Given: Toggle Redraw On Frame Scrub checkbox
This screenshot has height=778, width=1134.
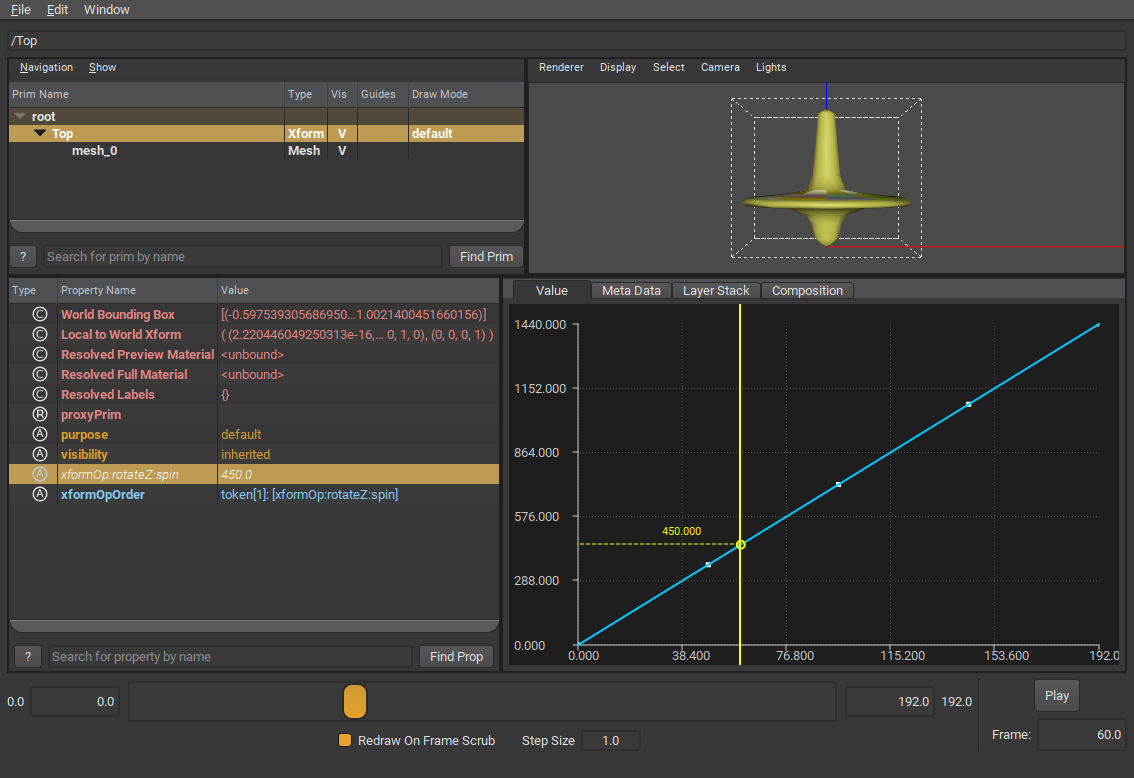Looking at the screenshot, I should 345,741.
